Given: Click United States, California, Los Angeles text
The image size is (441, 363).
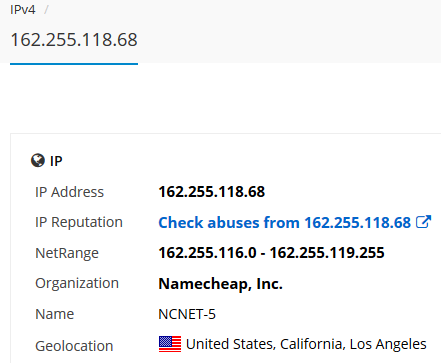Looking at the screenshot, I should [x=306, y=344].
